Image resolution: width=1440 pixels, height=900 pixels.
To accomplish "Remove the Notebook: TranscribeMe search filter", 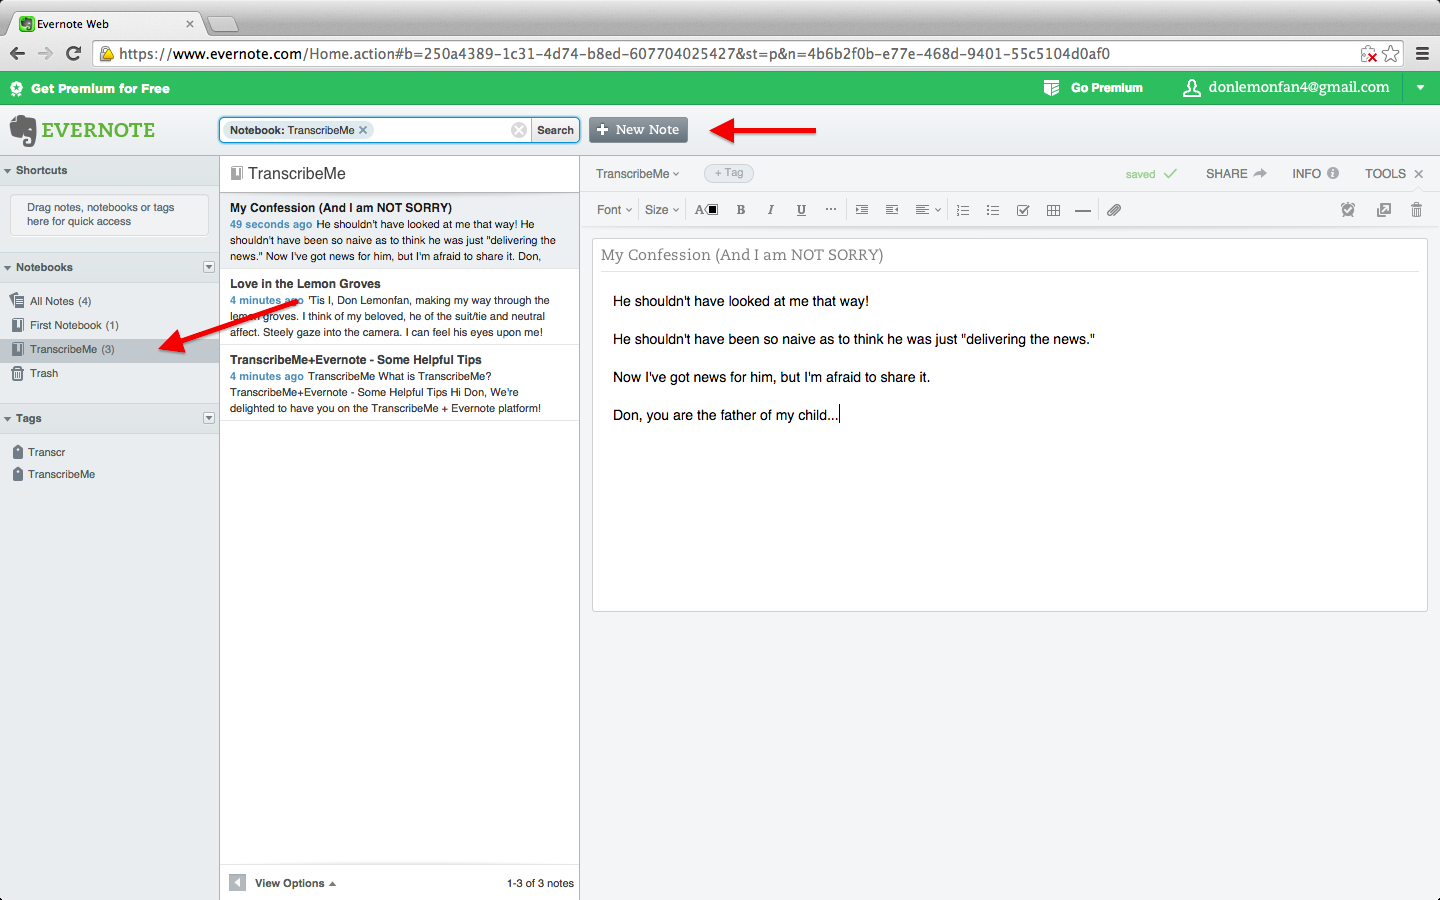I will tap(363, 130).
